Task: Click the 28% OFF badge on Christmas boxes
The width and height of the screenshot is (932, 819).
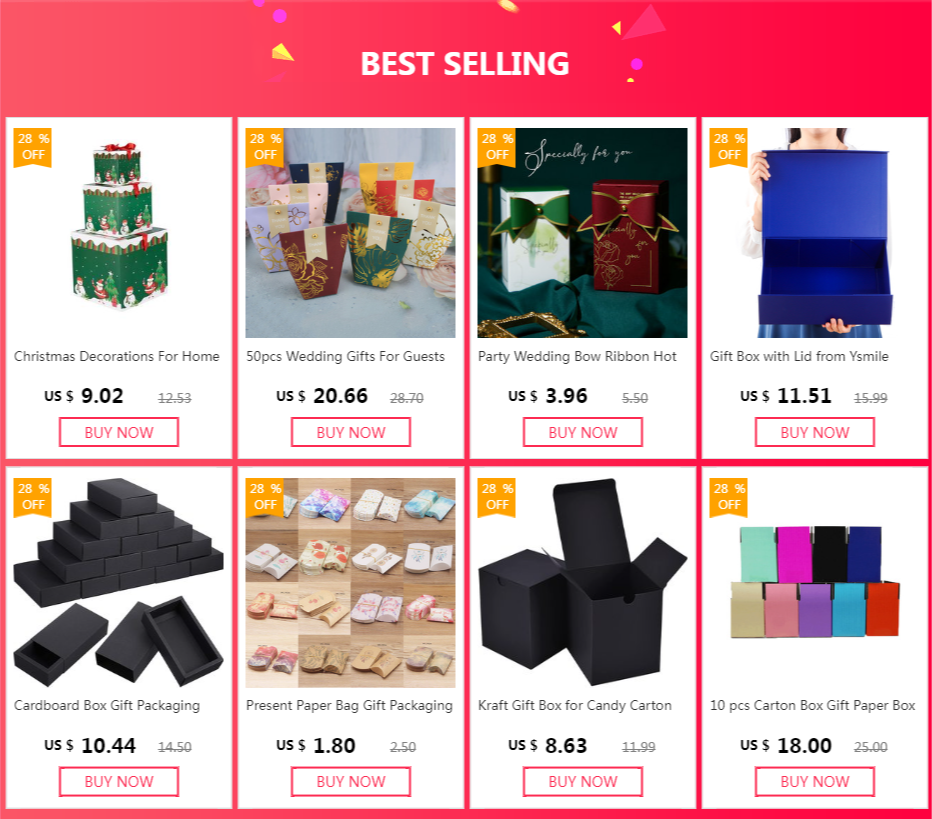Action: pos(33,147)
